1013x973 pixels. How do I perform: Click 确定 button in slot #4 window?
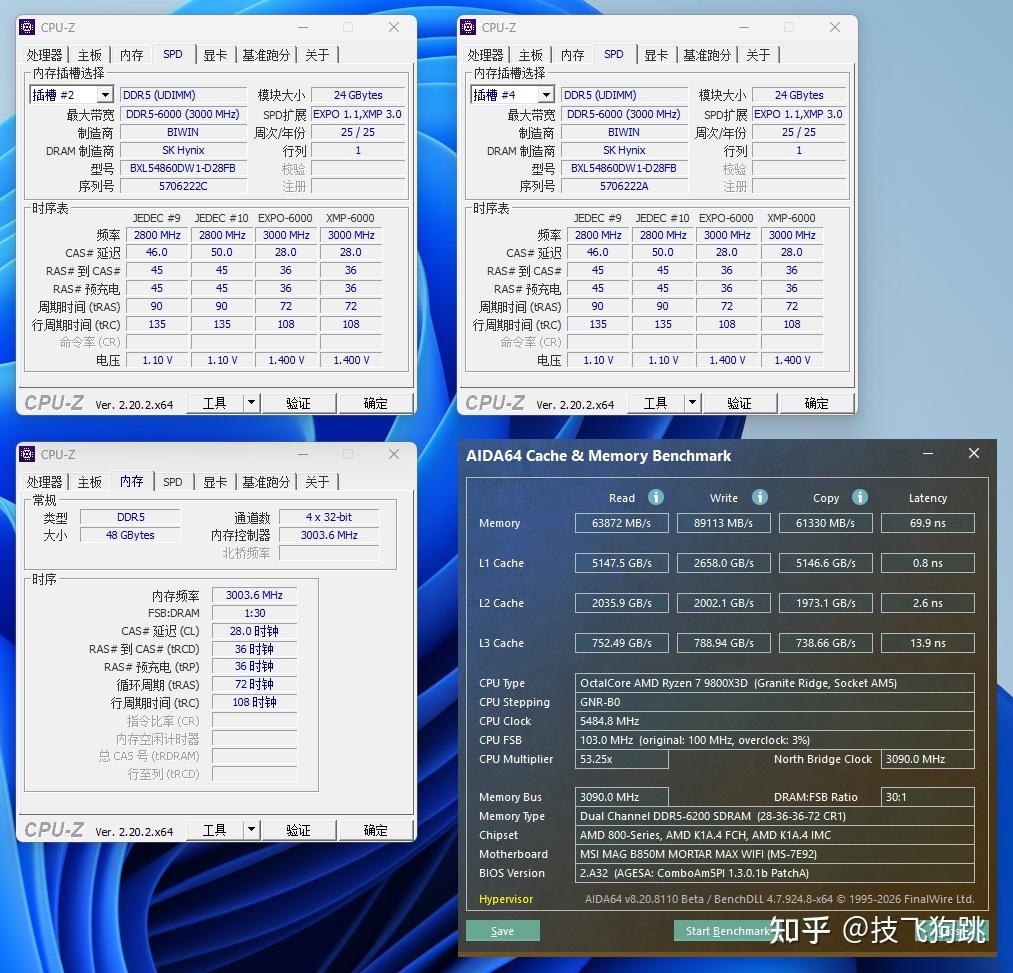[x=817, y=403]
